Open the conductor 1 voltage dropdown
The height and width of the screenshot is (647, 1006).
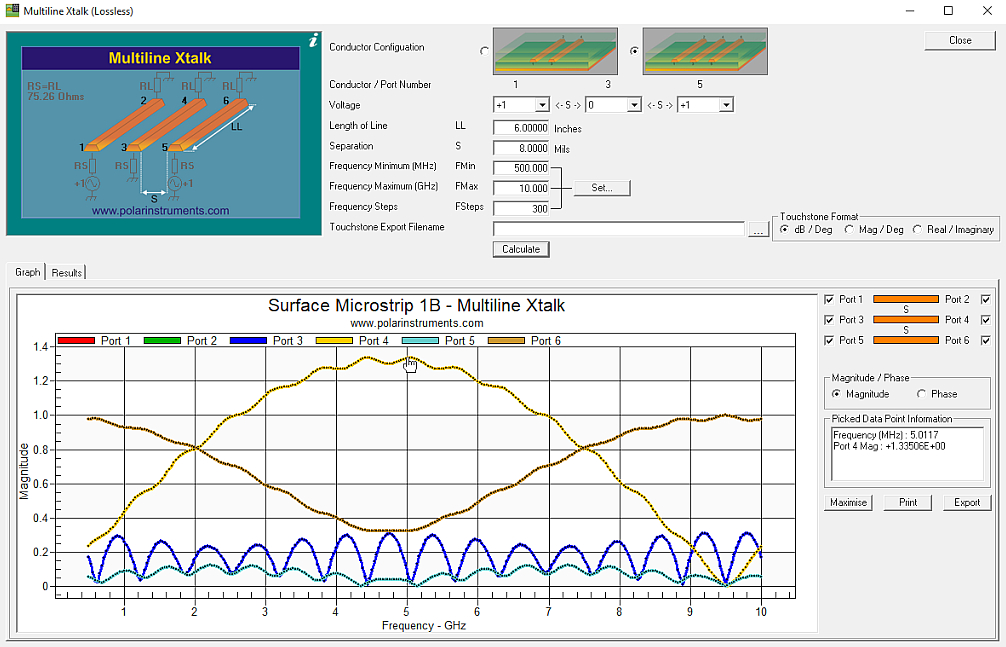pos(542,105)
